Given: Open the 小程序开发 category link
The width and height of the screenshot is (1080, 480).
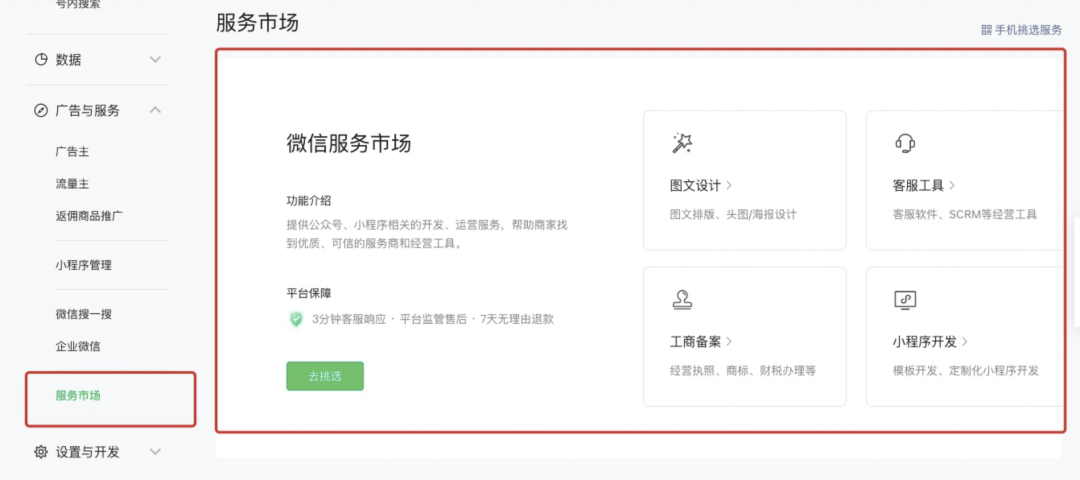Looking at the screenshot, I should point(931,342).
